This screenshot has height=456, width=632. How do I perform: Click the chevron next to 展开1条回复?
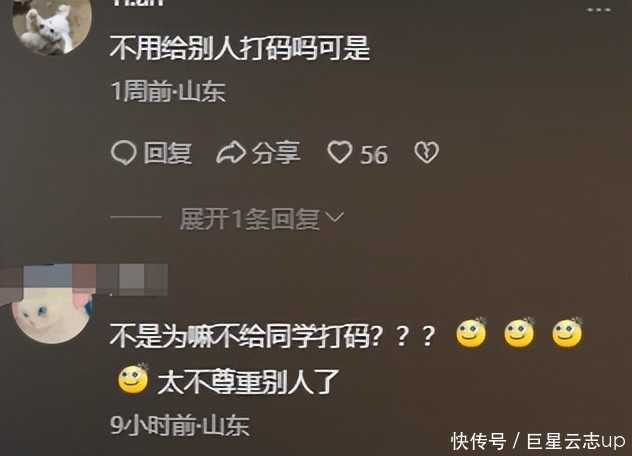point(335,217)
